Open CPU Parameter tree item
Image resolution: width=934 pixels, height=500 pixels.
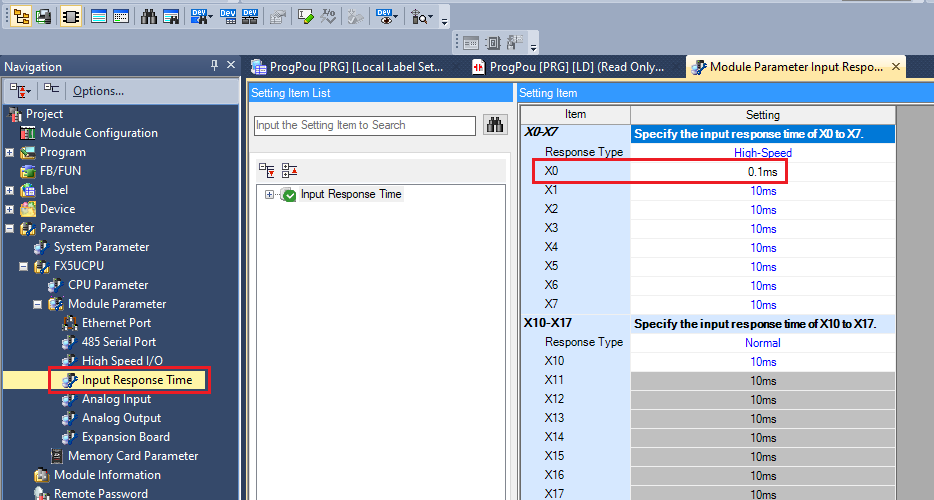pyautogui.click(x=108, y=285)
